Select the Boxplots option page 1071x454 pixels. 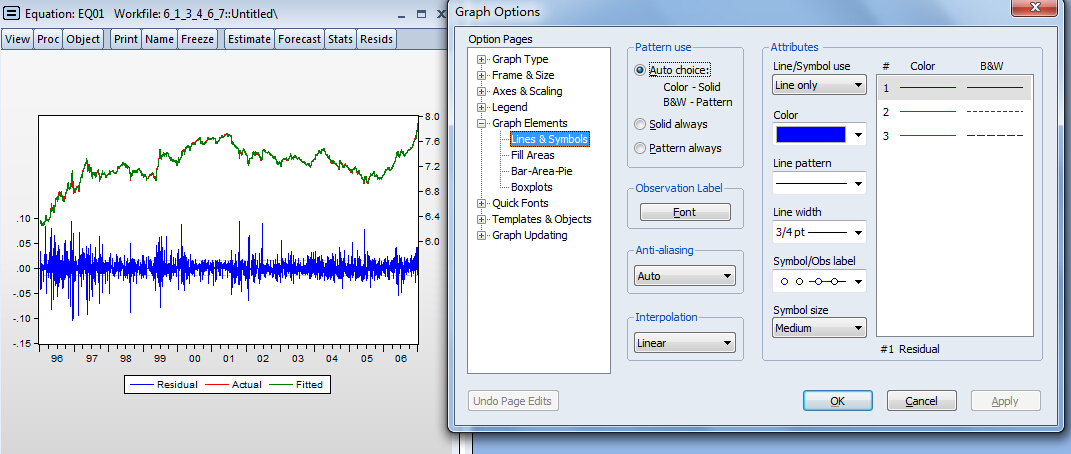tap(531, 187)
